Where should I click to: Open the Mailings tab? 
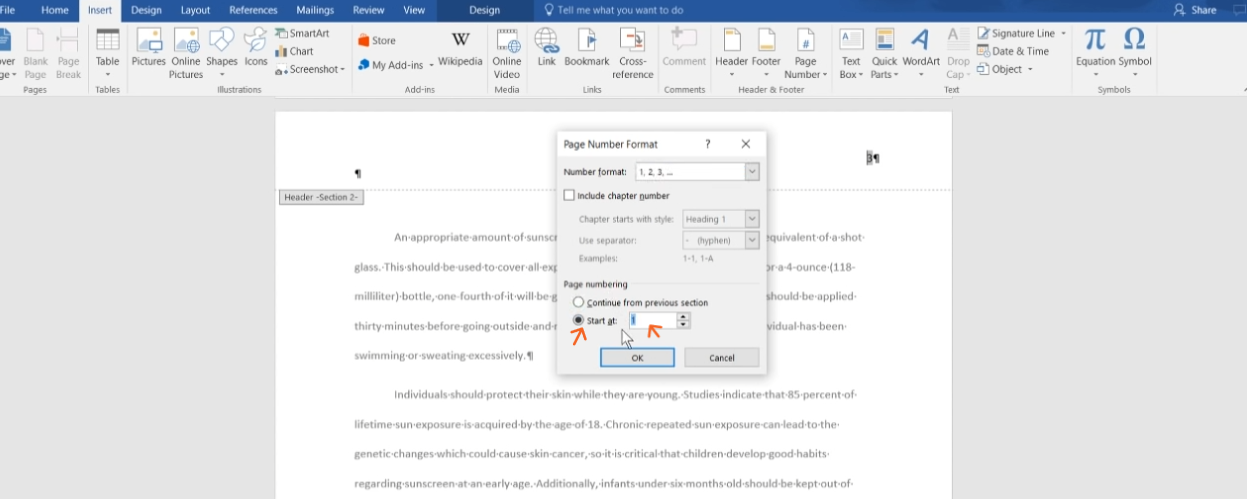pos(315,10)
